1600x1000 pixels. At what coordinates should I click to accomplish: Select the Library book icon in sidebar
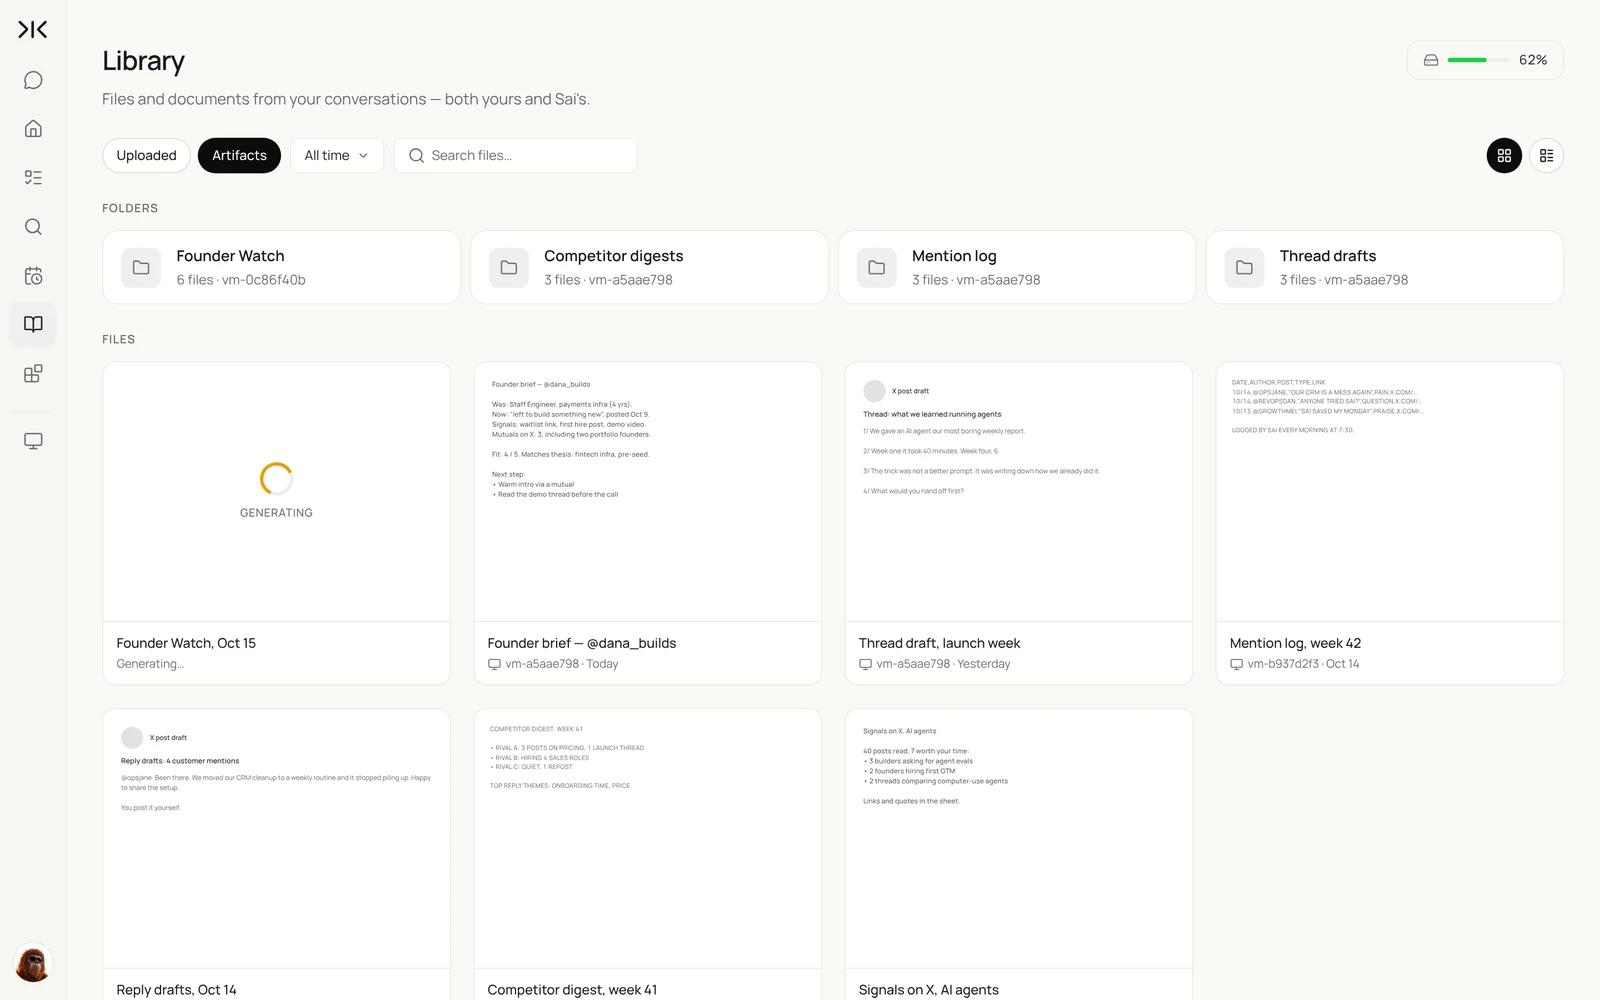point(33,324)
